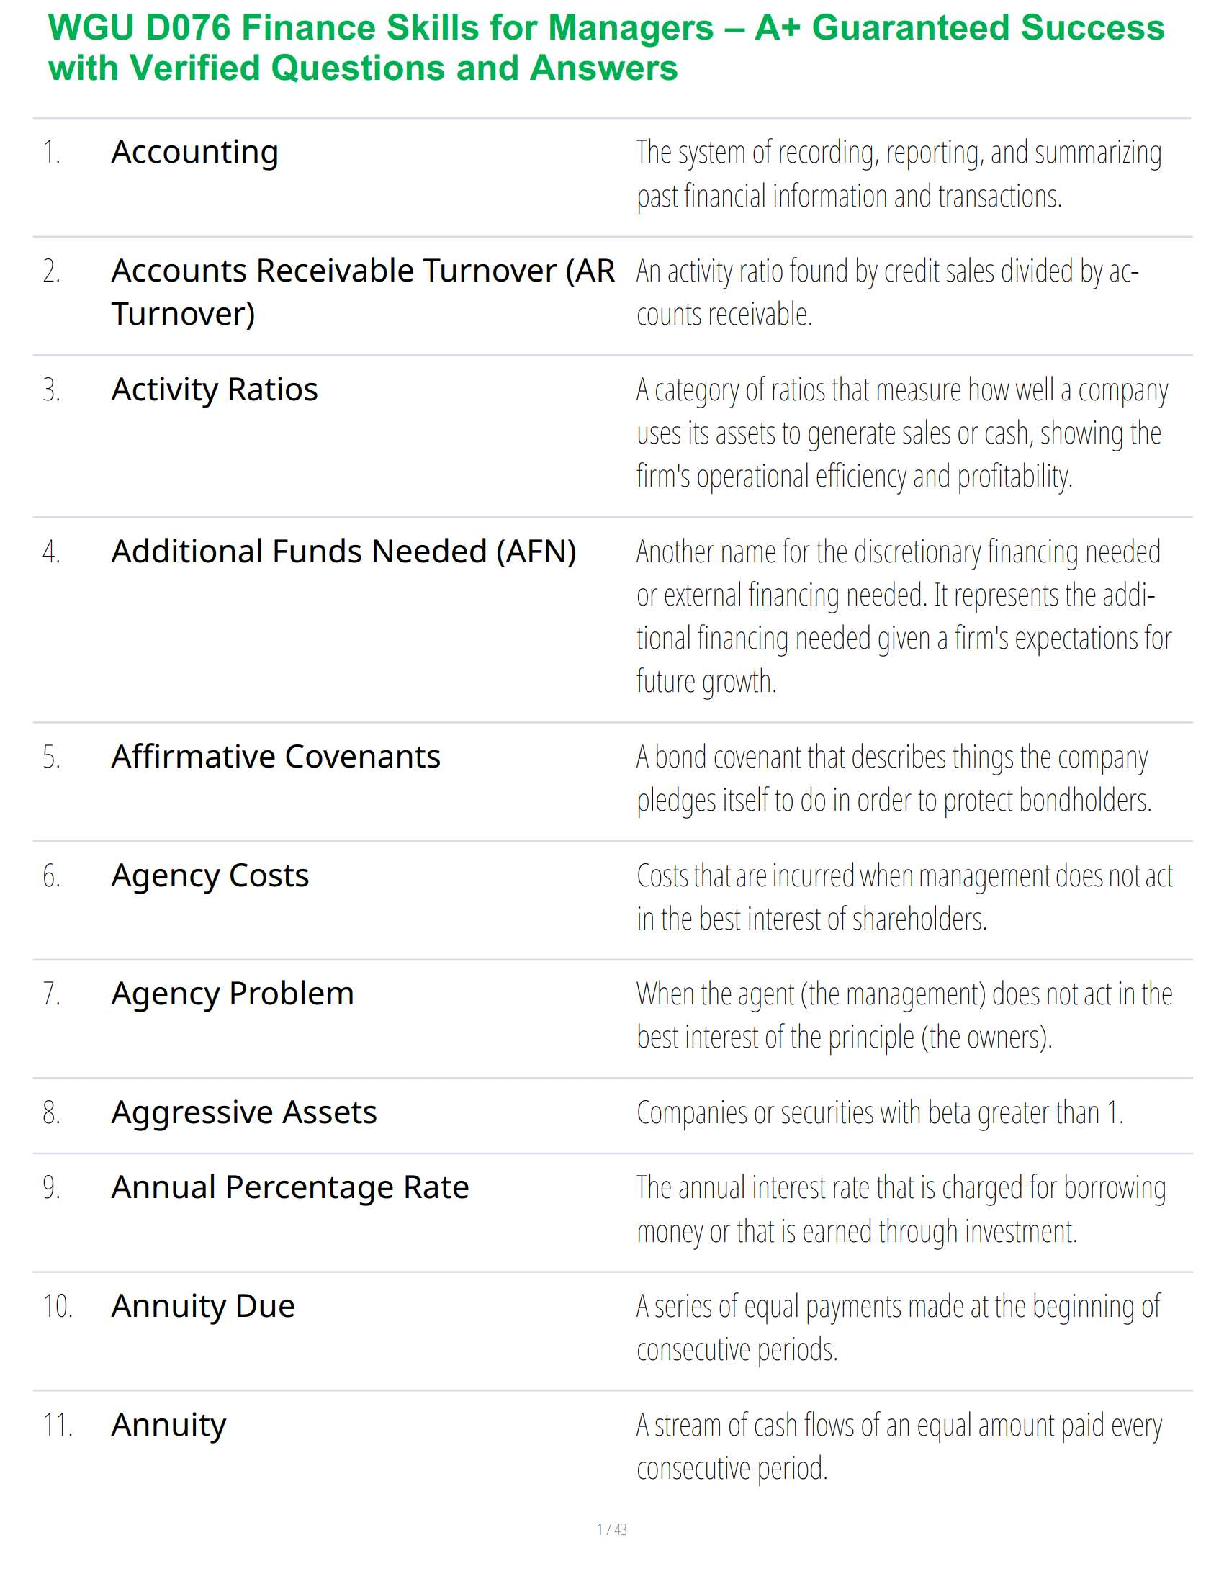1224x1584 pixels.
Task: Select the "Activity Ratios" term
Action: tap(215, 389)
